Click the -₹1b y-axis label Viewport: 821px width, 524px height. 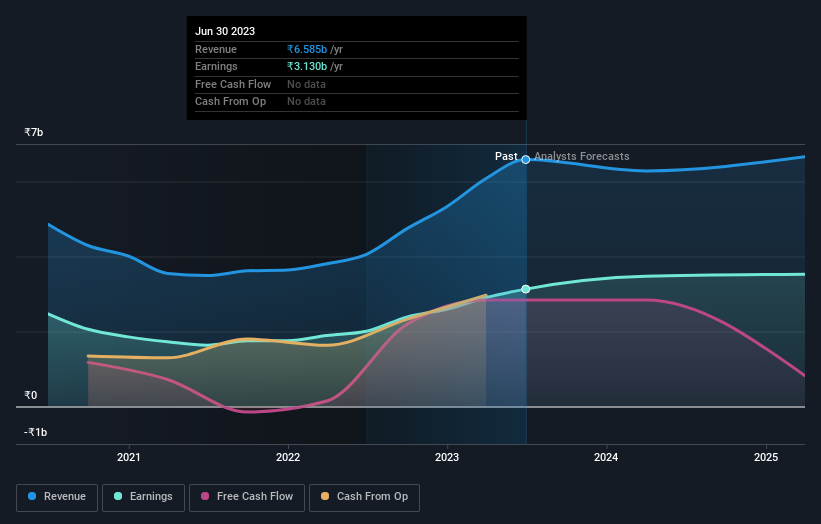click(x=36, y=432)
